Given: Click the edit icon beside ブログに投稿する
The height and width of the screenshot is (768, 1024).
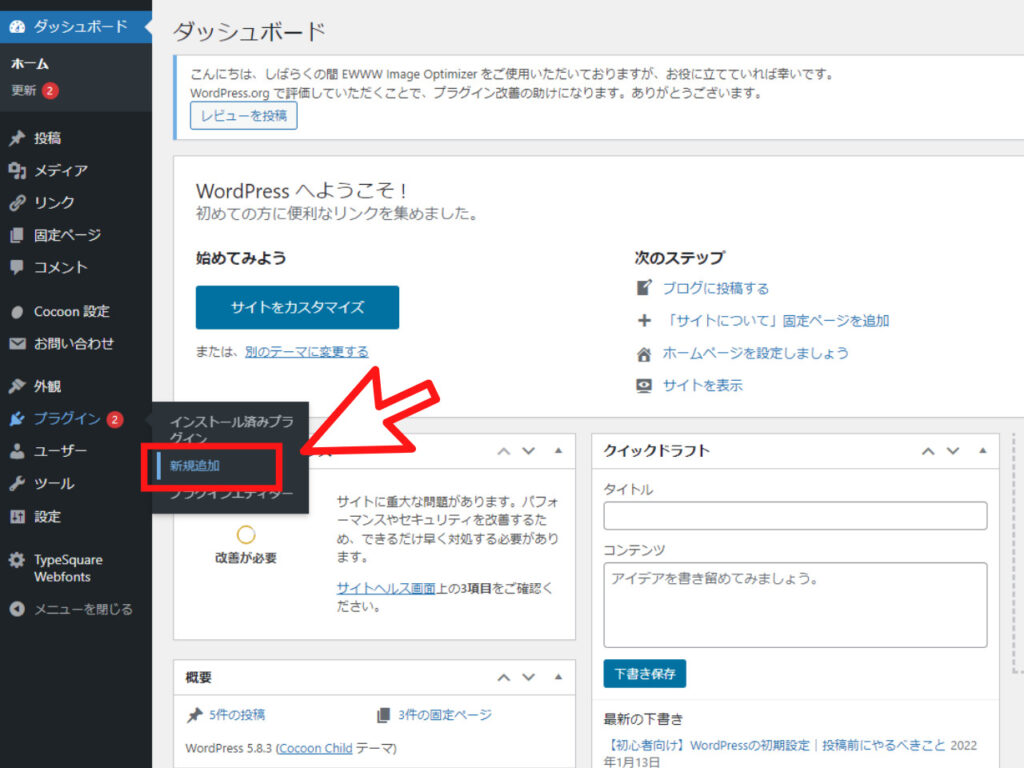Looking at the screenshot, I should click(644, 287).
